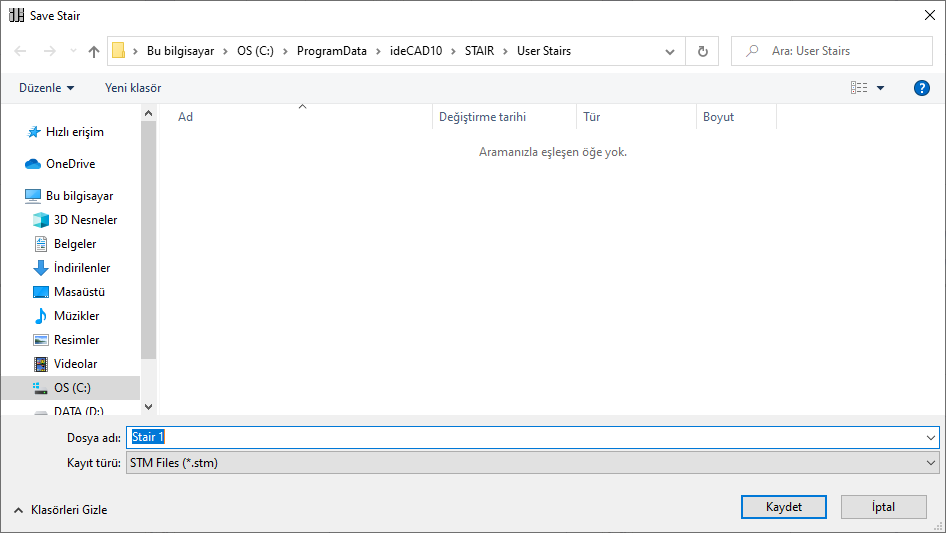Click the view layout icon in toolbar
Image resolution: width=946 pixels, height=533 pixels.
(x=859, y=88)
